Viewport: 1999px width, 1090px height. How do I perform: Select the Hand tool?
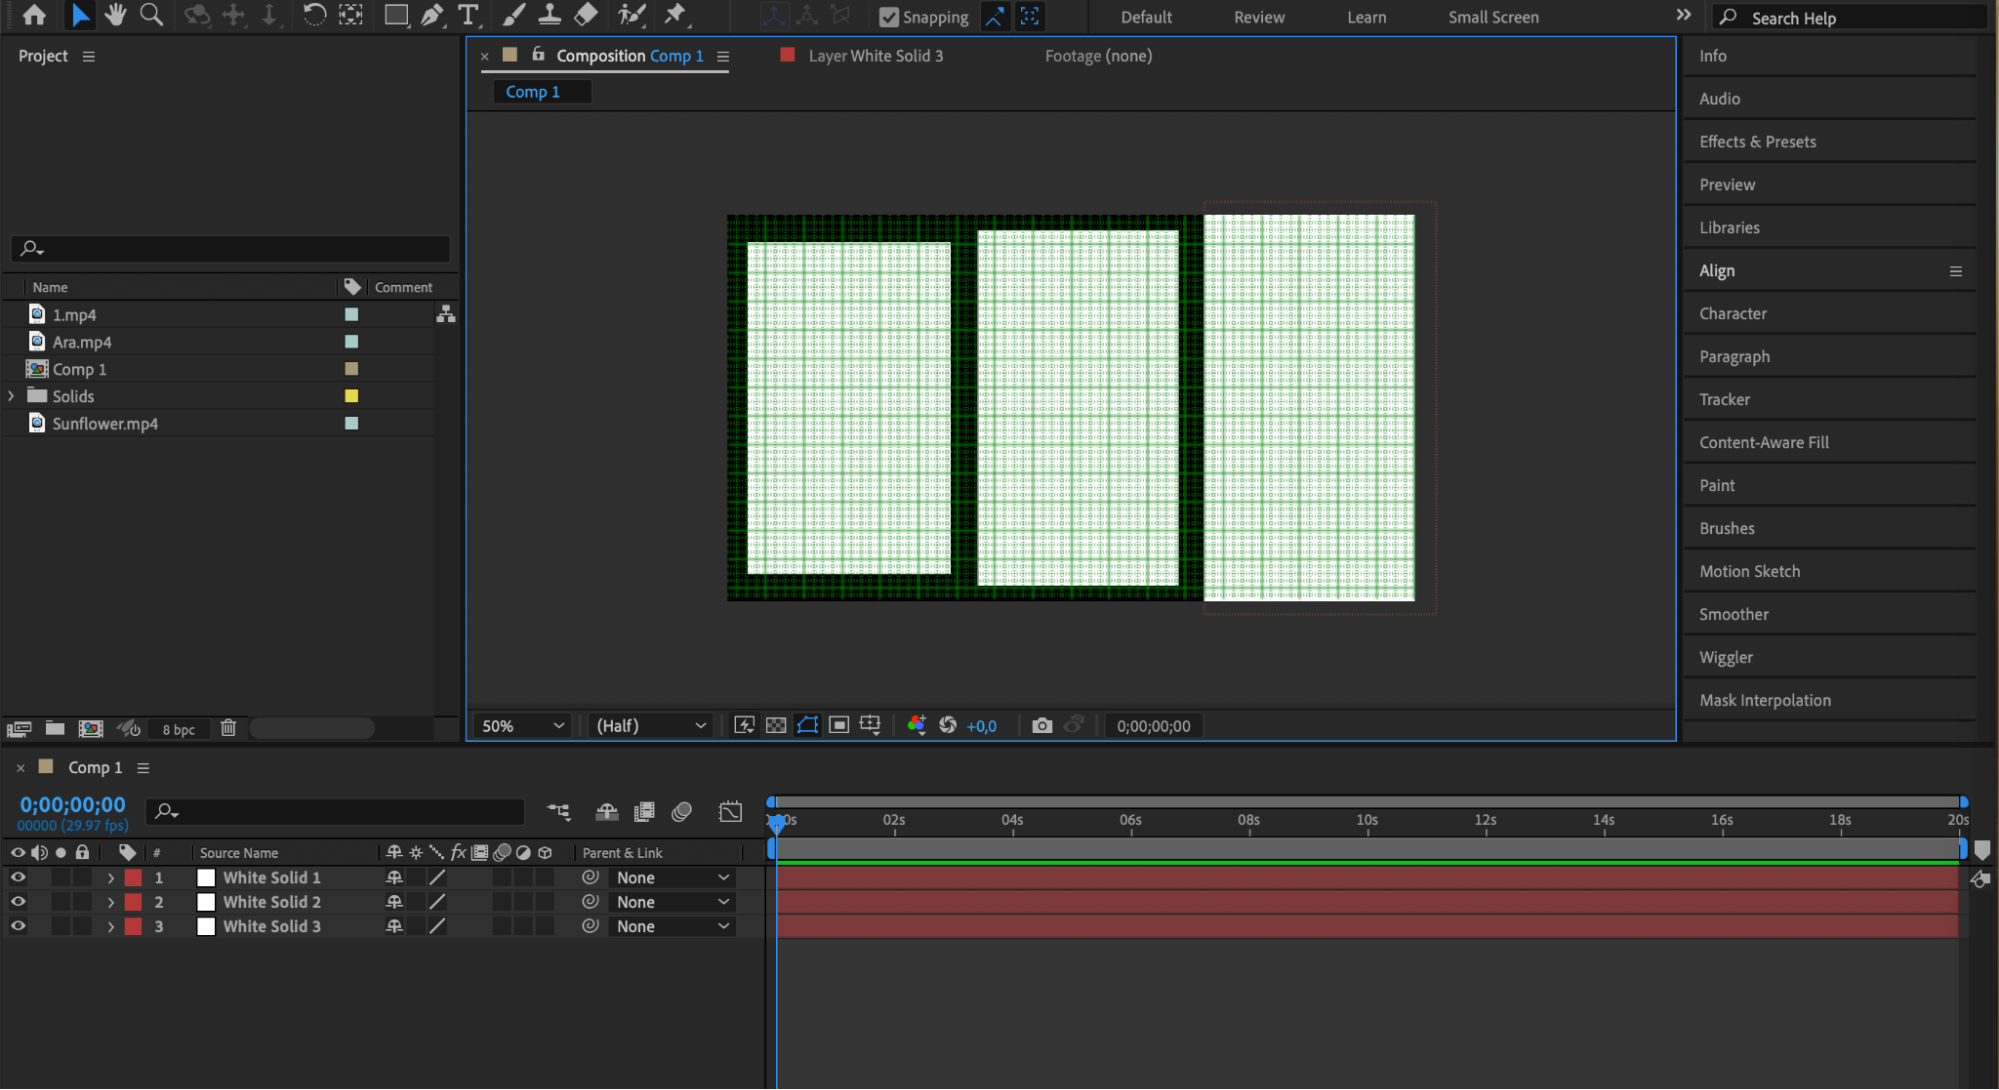[115, 15]
